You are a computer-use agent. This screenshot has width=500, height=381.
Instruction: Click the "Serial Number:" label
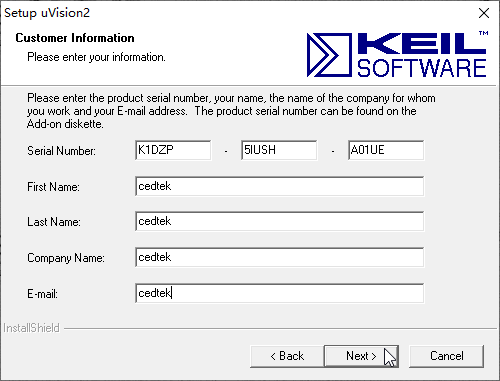click(61, 151)
